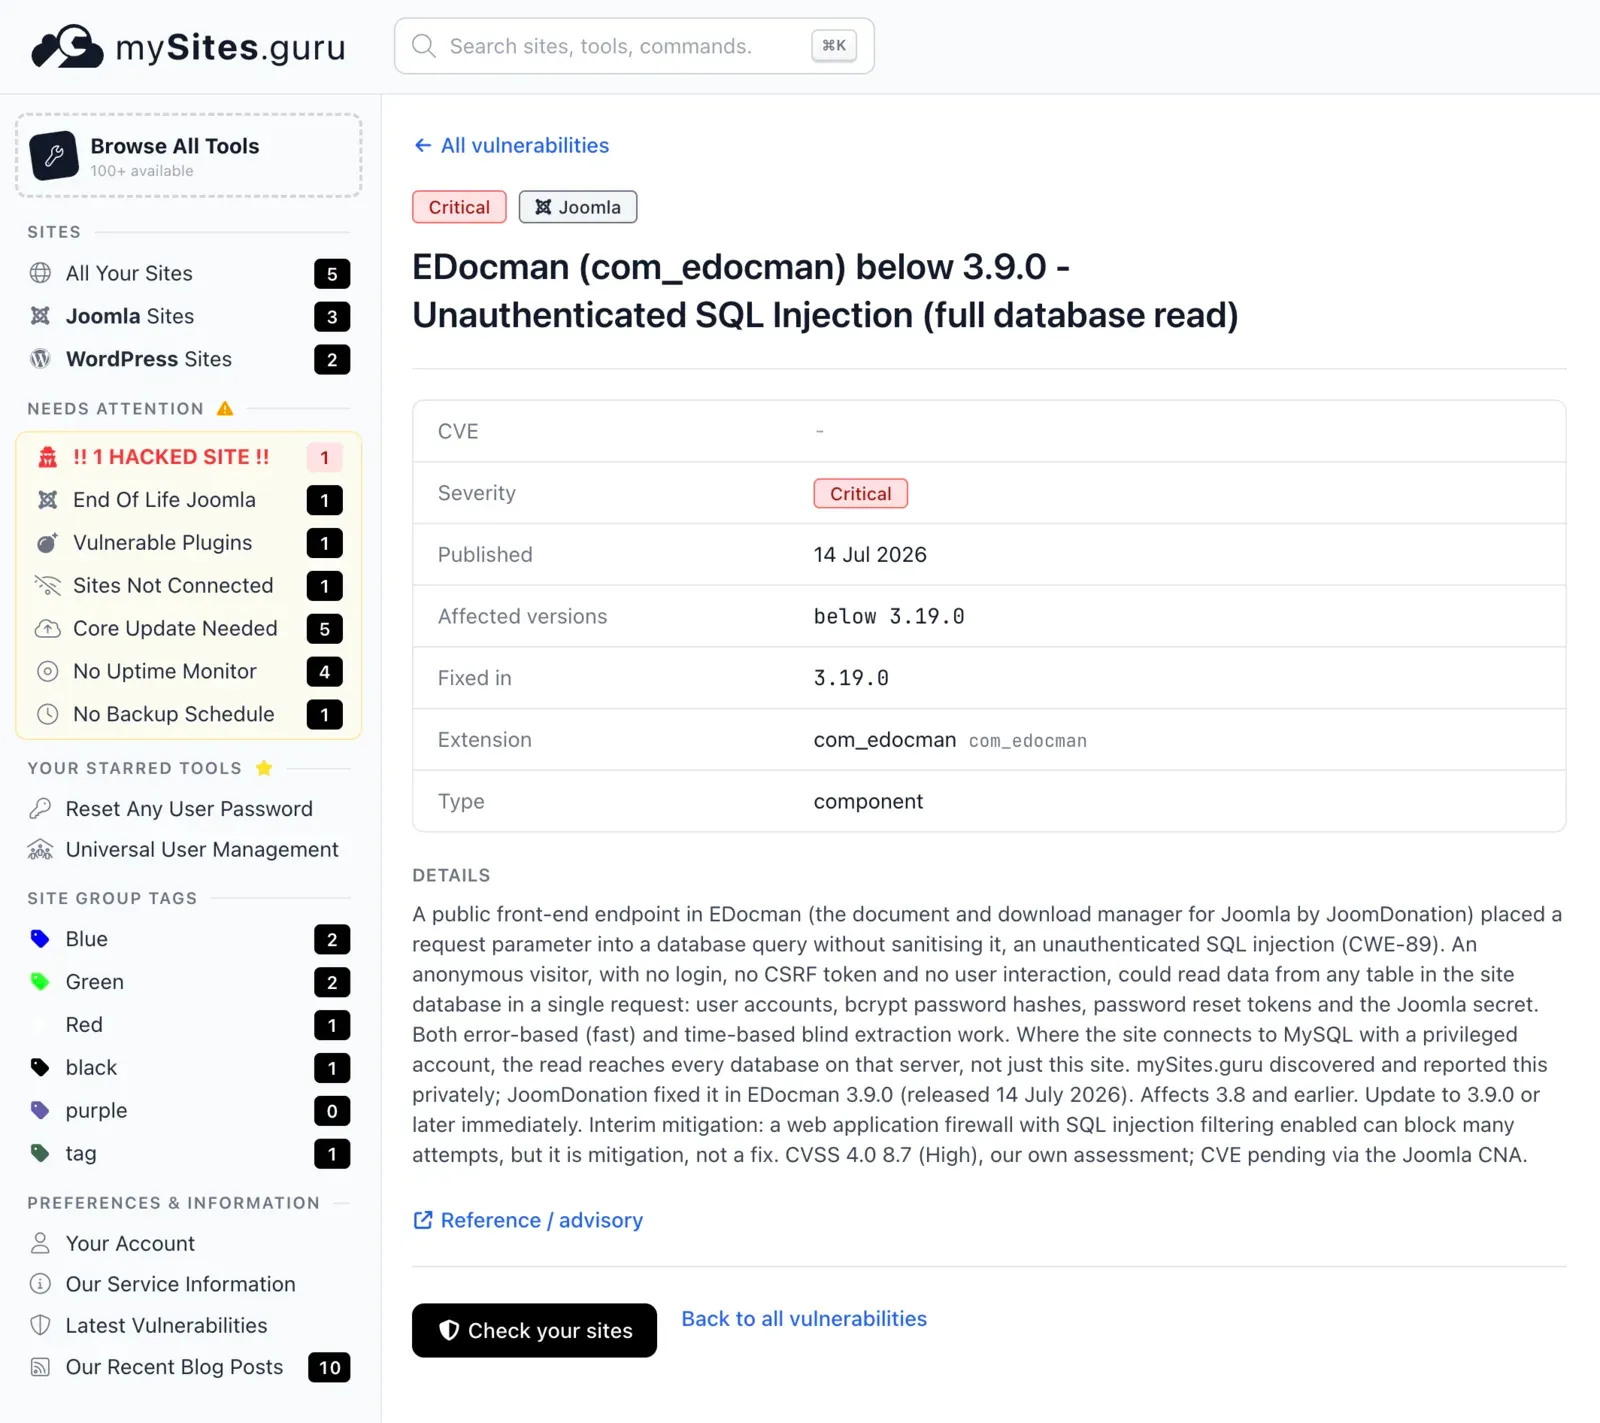
Task: Click the green tag icon beside Green
Action: point(40,982)
